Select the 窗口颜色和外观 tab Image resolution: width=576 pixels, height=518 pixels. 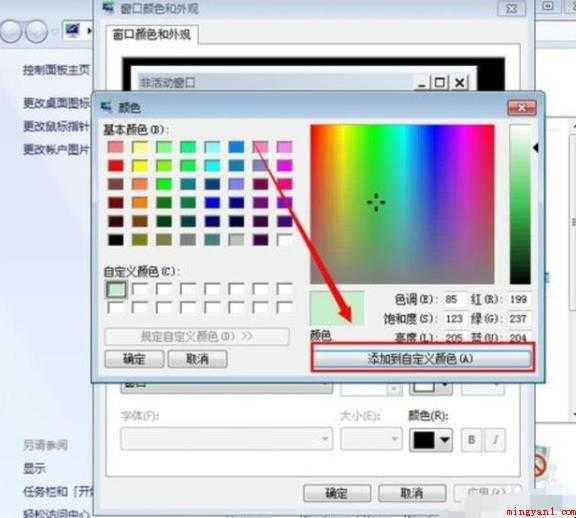point(151,35)
